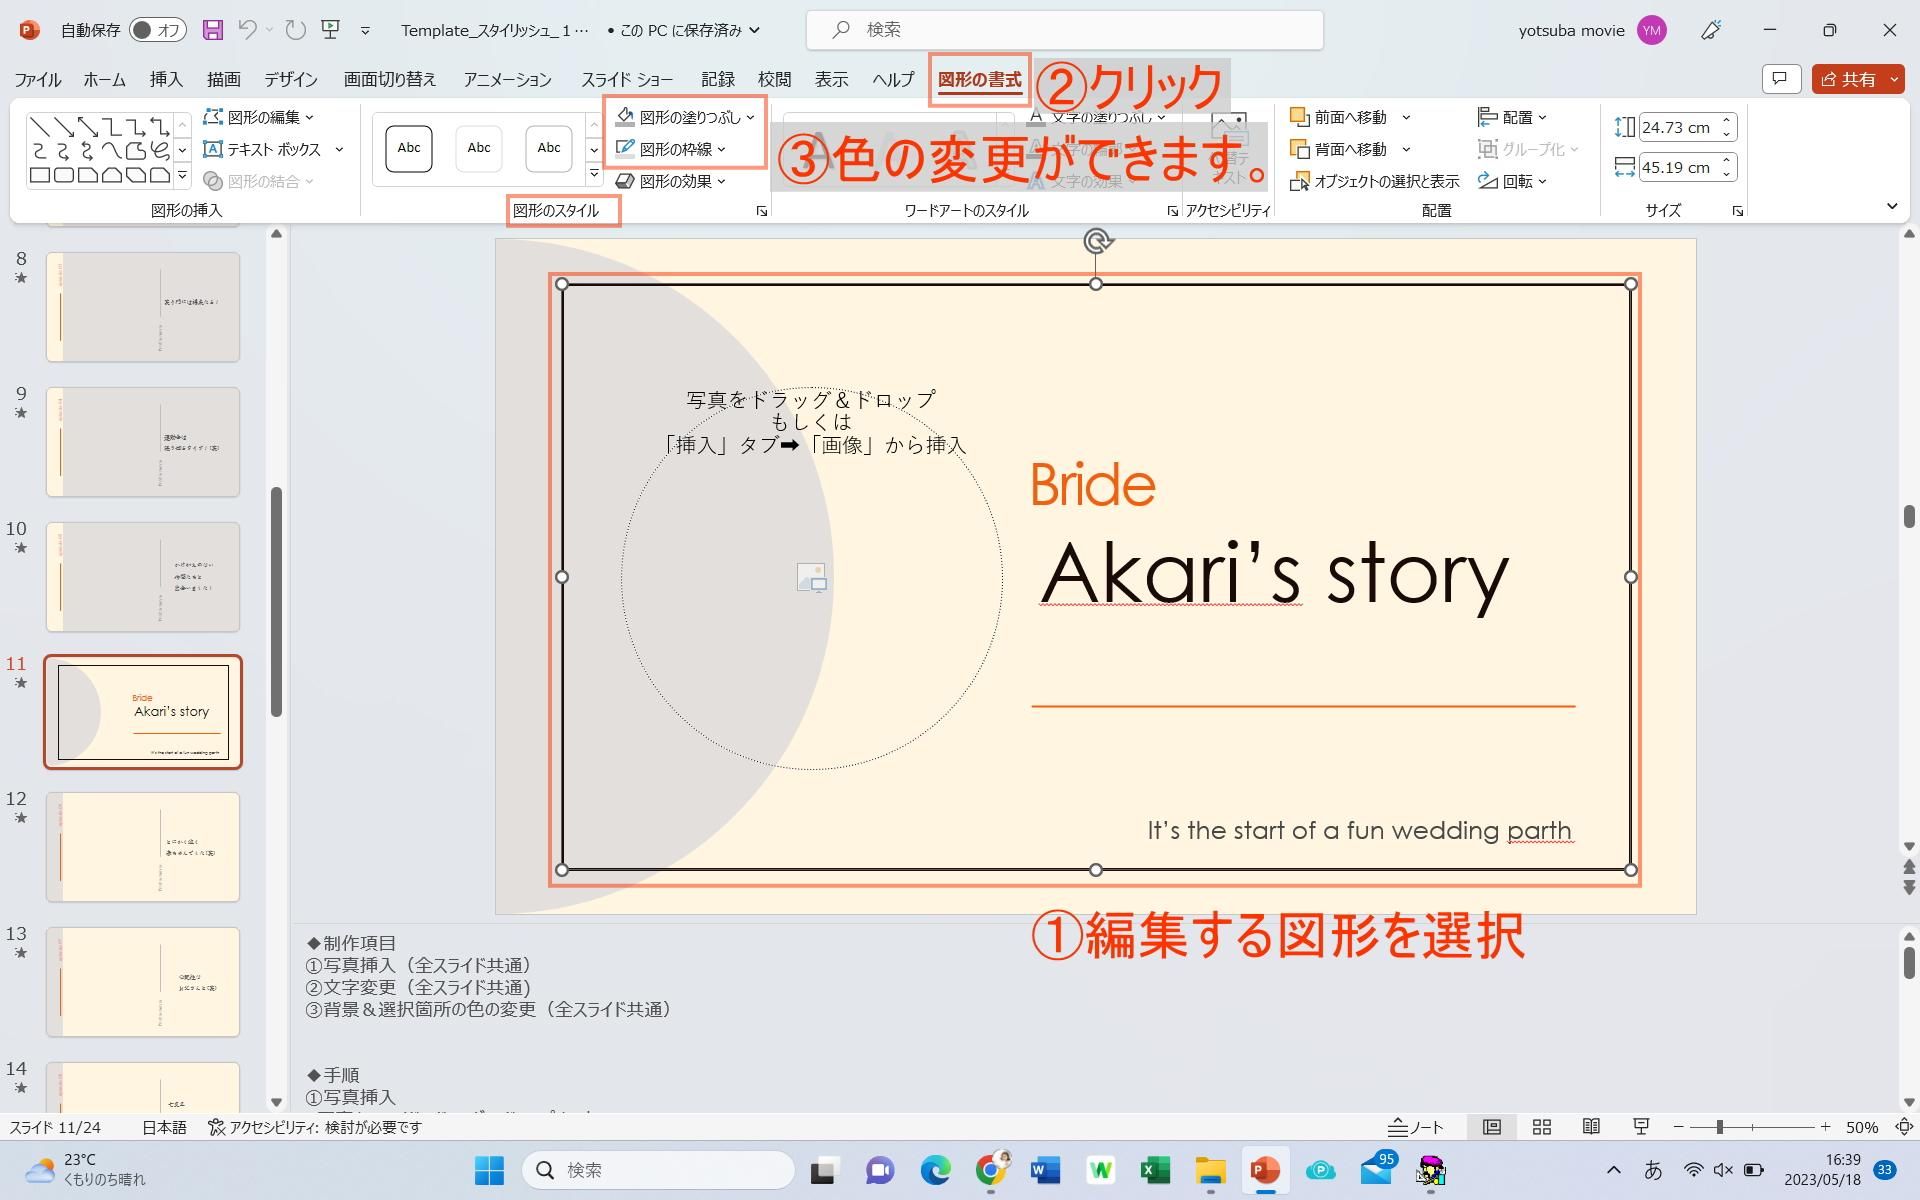Open Excel from taskbar
This screenshot has width=1920, height=1200.
(1155, 1170)
